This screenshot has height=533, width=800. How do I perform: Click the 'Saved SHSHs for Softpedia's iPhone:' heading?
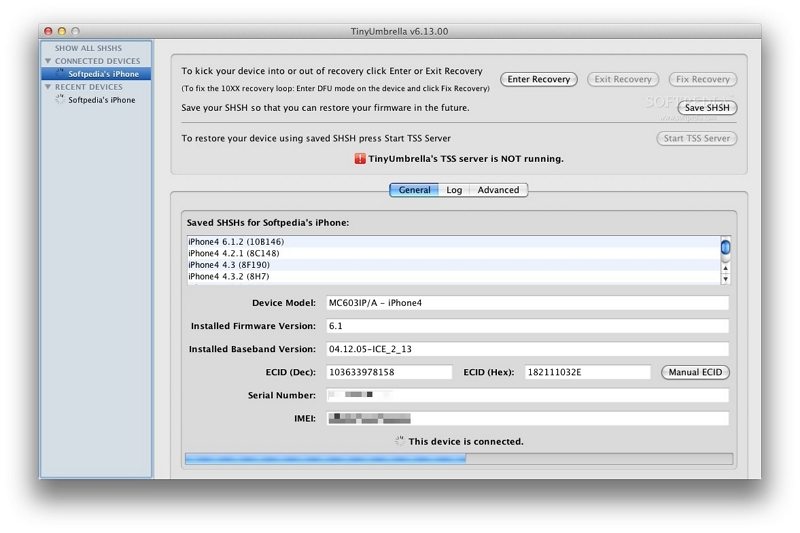click(x=268, y=223)
